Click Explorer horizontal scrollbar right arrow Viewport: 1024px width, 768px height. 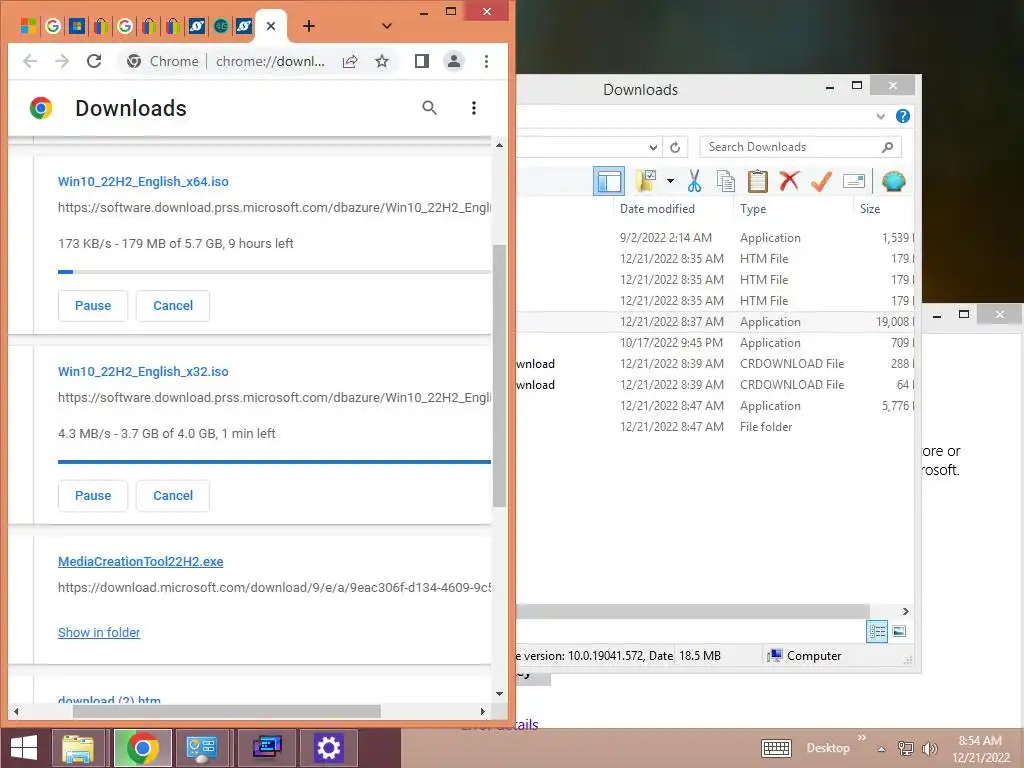click(905, 611)
